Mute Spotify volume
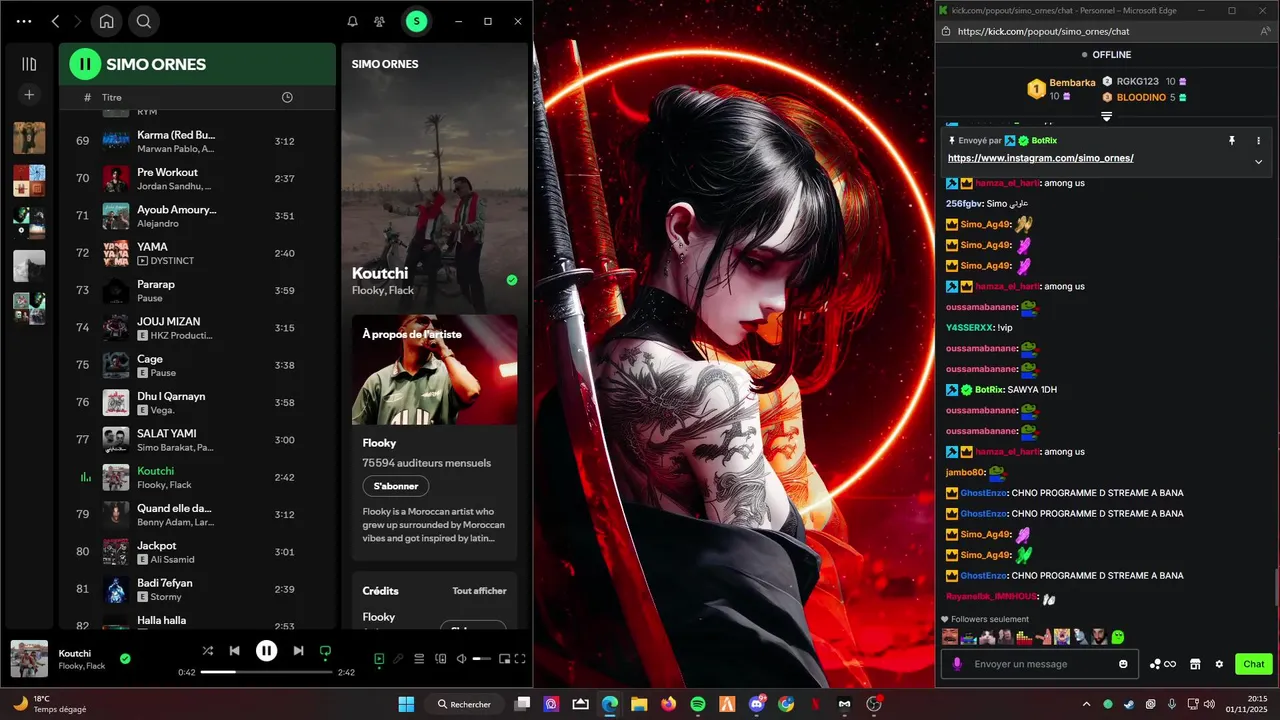Viewport: 1280px width, 720px height. 461,659
